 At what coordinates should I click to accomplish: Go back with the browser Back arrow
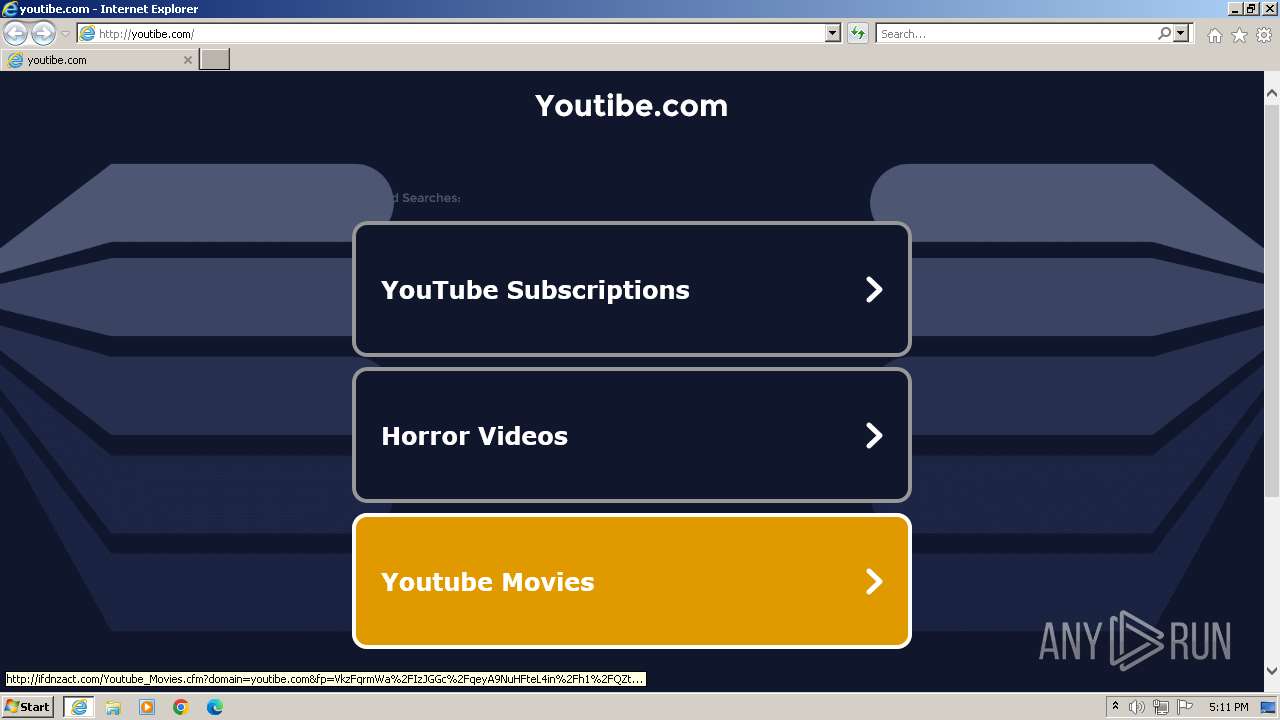(15, 34)
